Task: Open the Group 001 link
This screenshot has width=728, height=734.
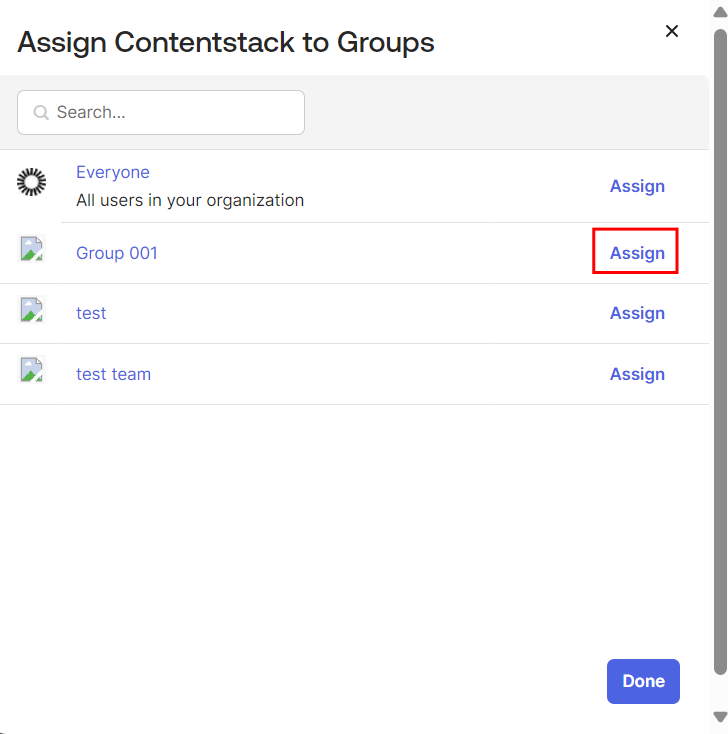Action: (x=117, y=253)
